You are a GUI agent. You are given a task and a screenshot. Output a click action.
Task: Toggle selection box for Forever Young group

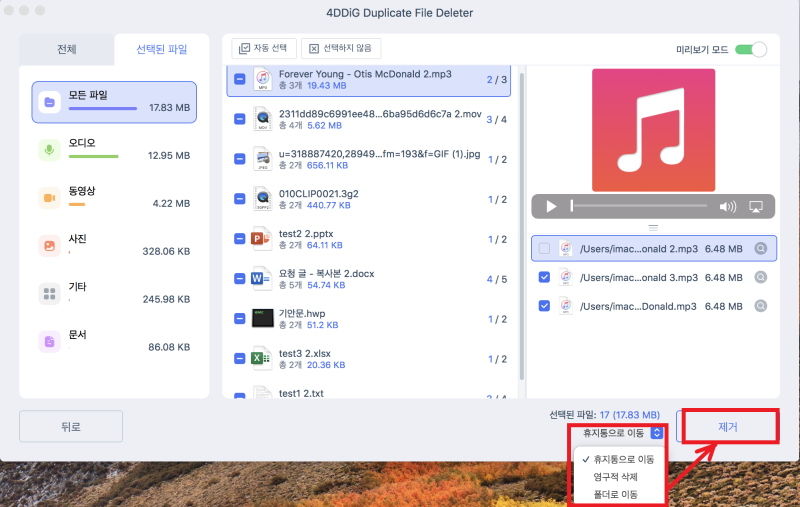pyautogui.click(x=240, y=79)
